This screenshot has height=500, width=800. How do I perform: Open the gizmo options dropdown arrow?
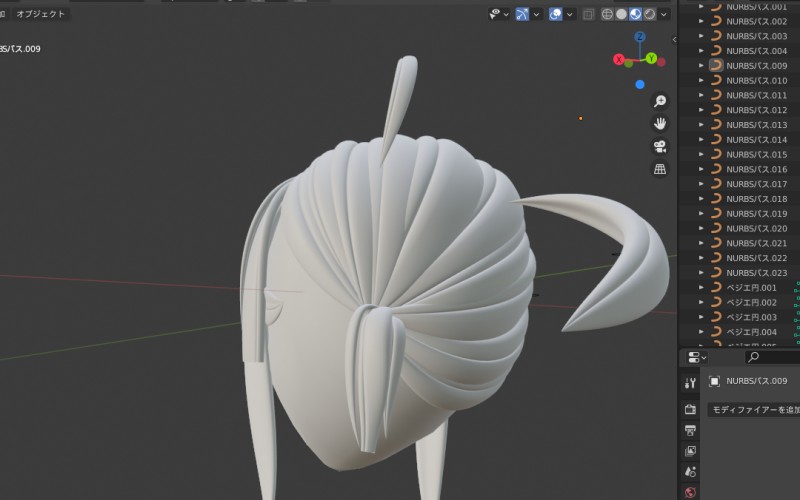pos(536,14)
